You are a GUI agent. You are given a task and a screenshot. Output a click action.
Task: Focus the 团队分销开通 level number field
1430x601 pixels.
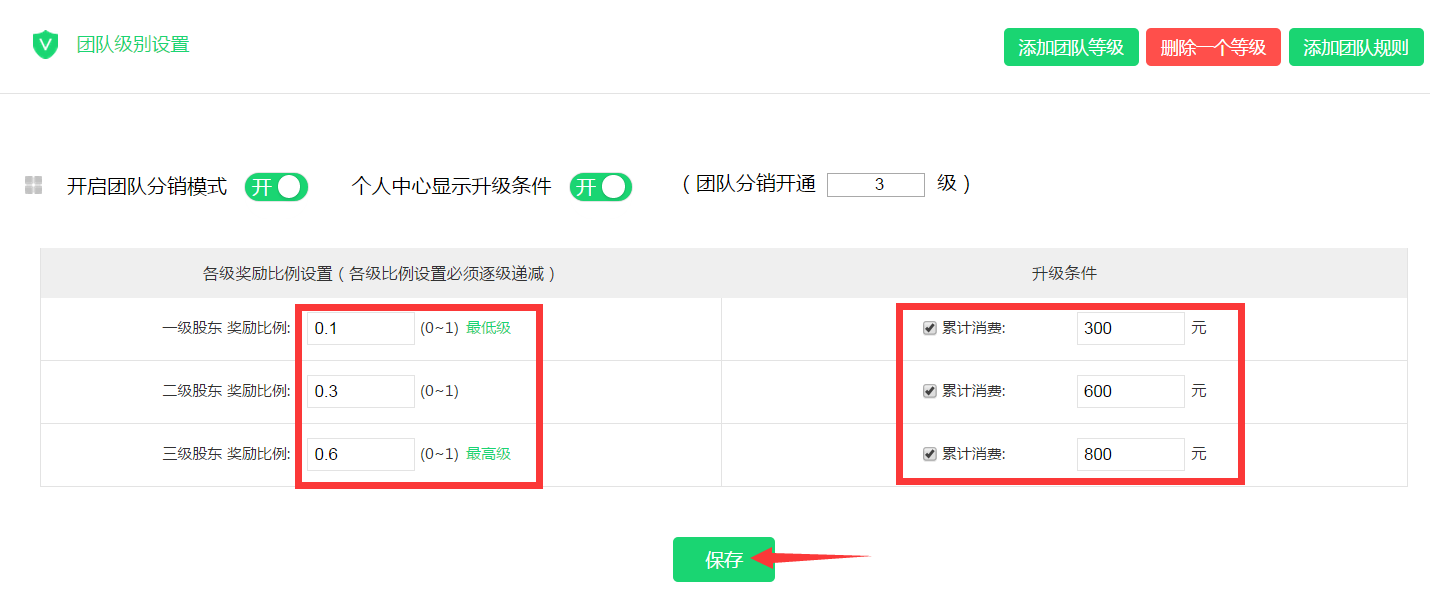(876, 184)
